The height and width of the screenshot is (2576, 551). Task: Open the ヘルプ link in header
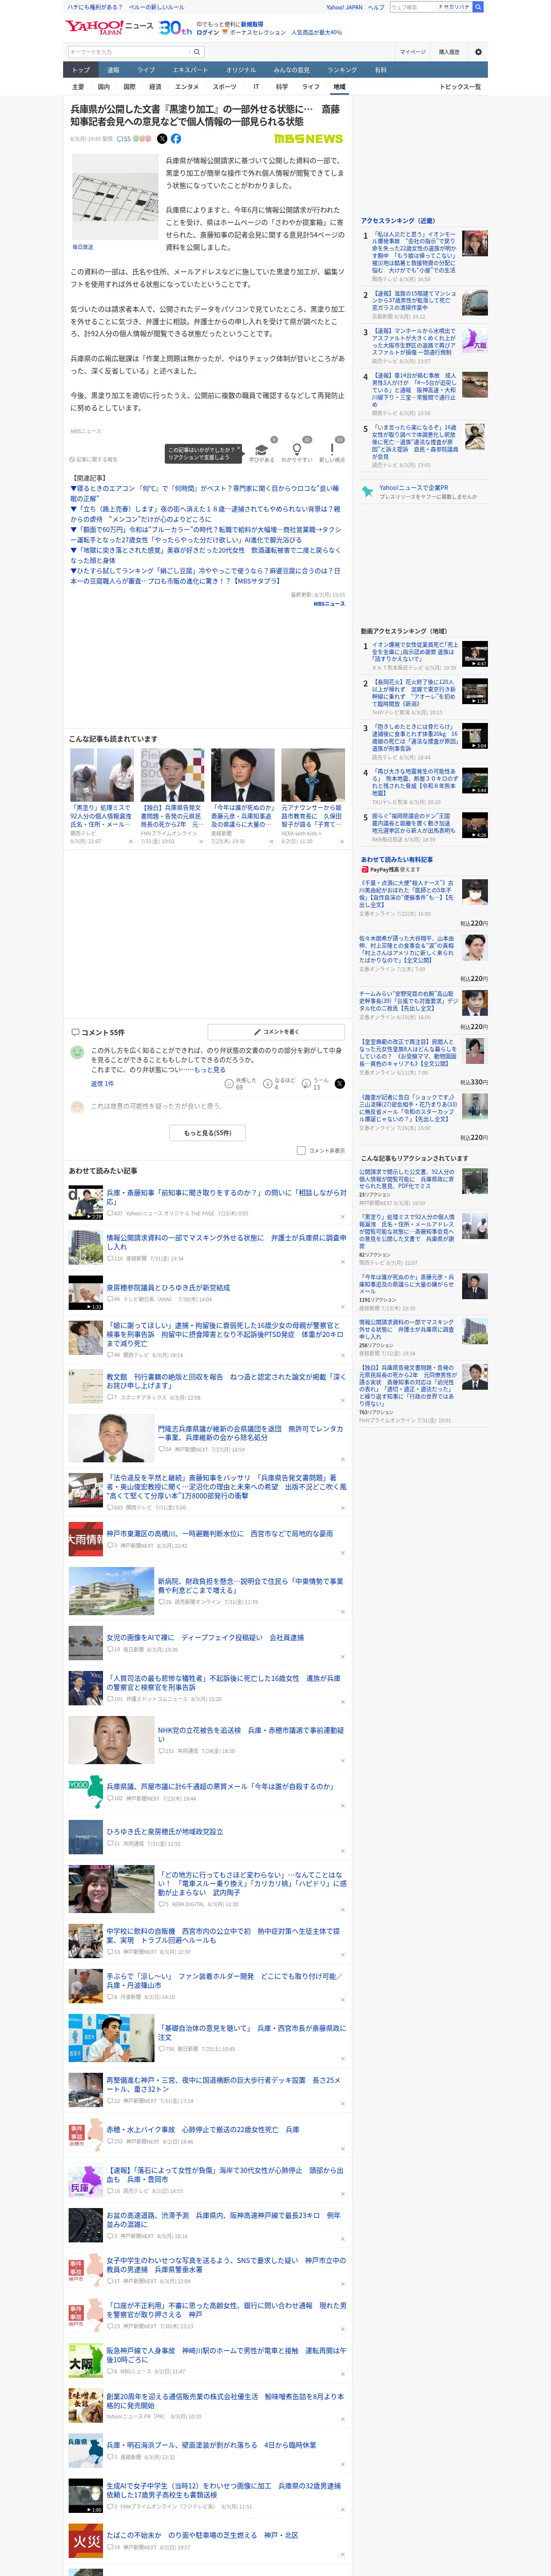click(376, 7)
